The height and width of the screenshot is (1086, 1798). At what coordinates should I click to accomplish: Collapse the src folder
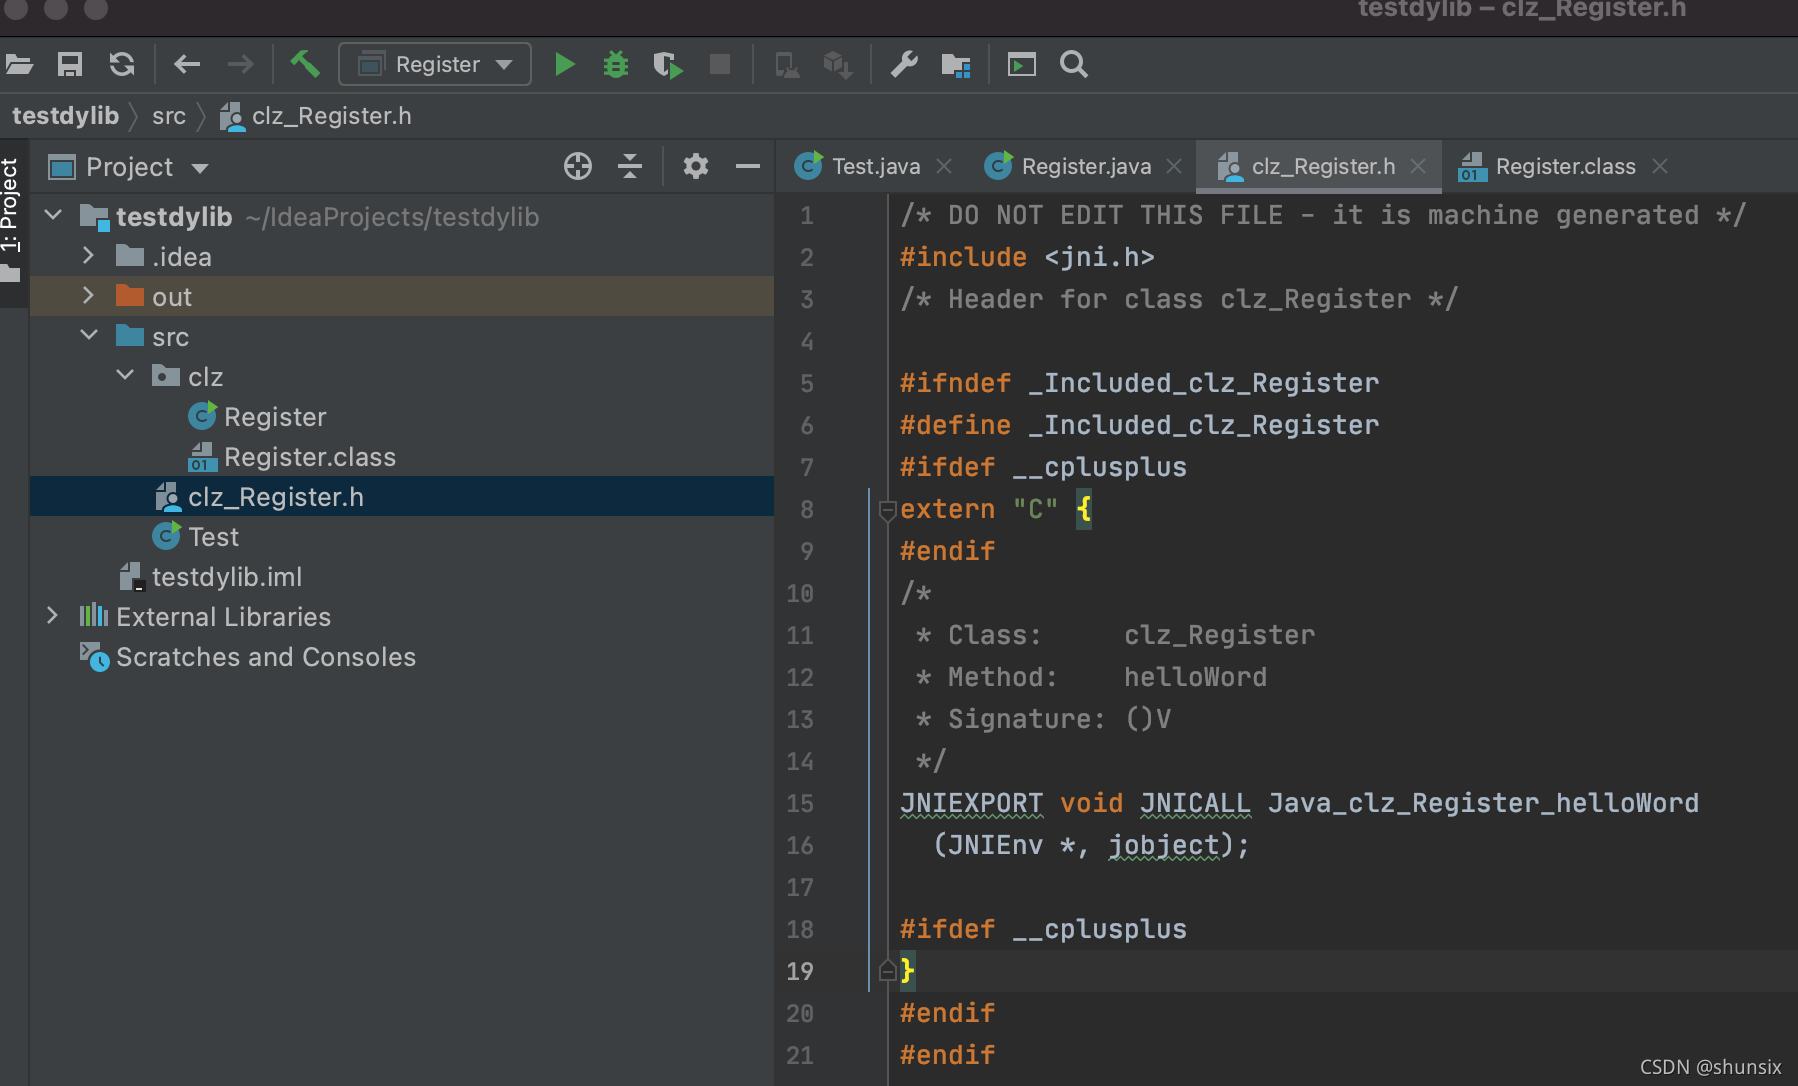(x=89, y=335)
